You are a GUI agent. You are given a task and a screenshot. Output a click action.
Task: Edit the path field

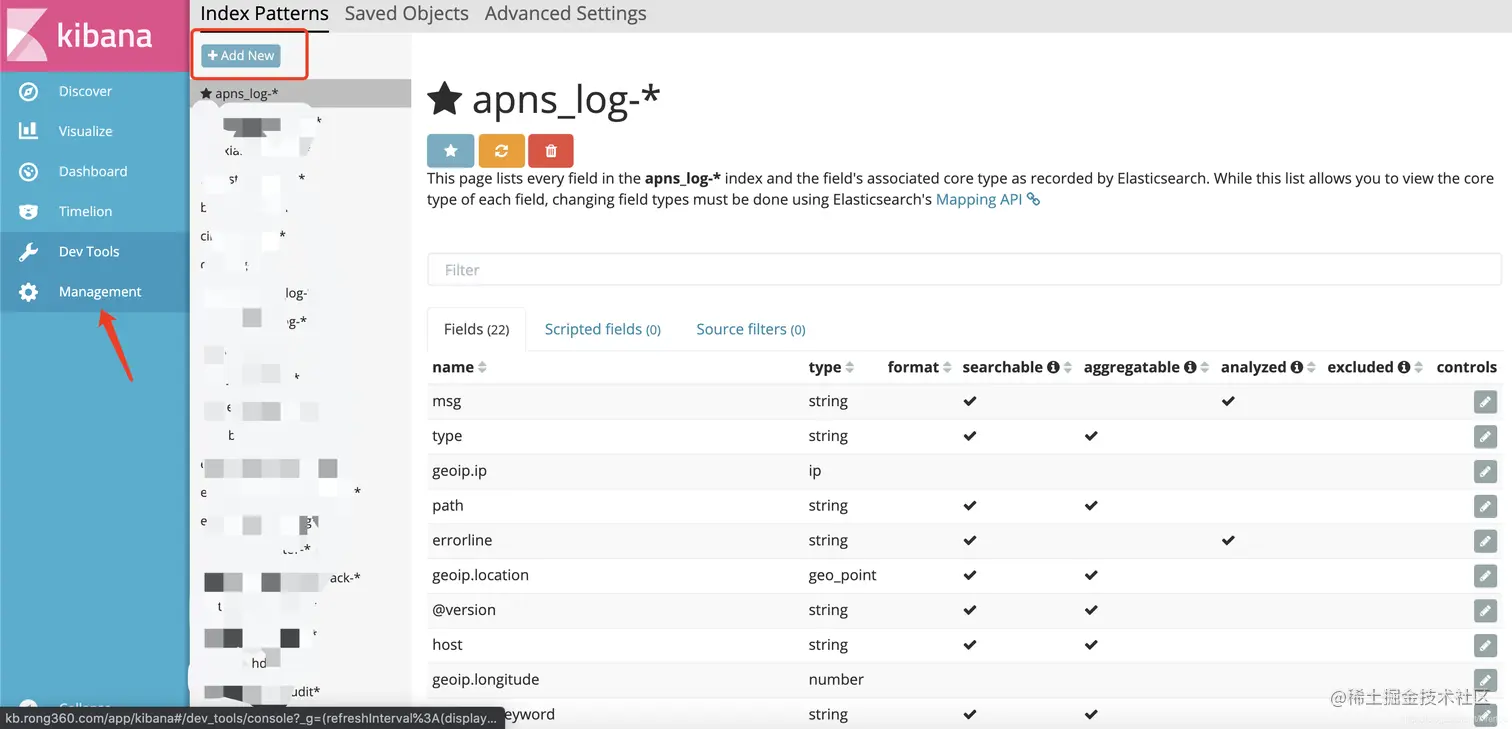tap(1485, 506)
